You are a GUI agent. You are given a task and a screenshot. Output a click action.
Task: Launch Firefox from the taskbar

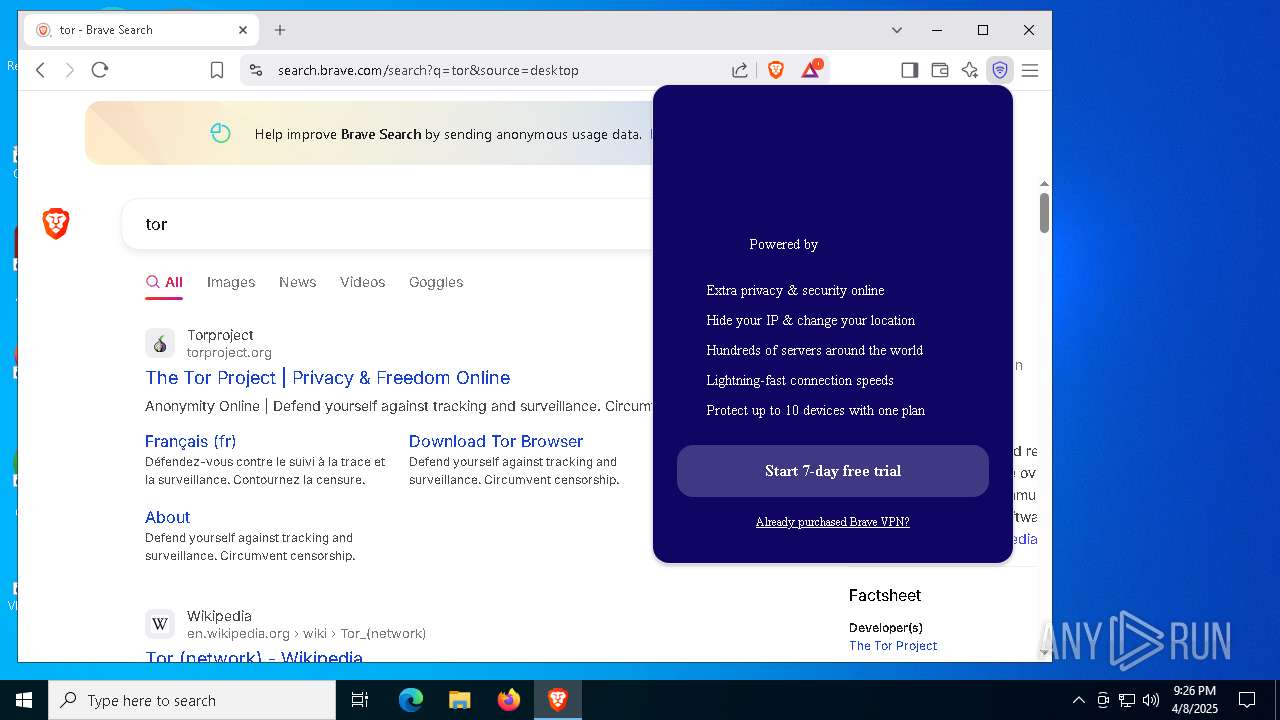point(509,700)
